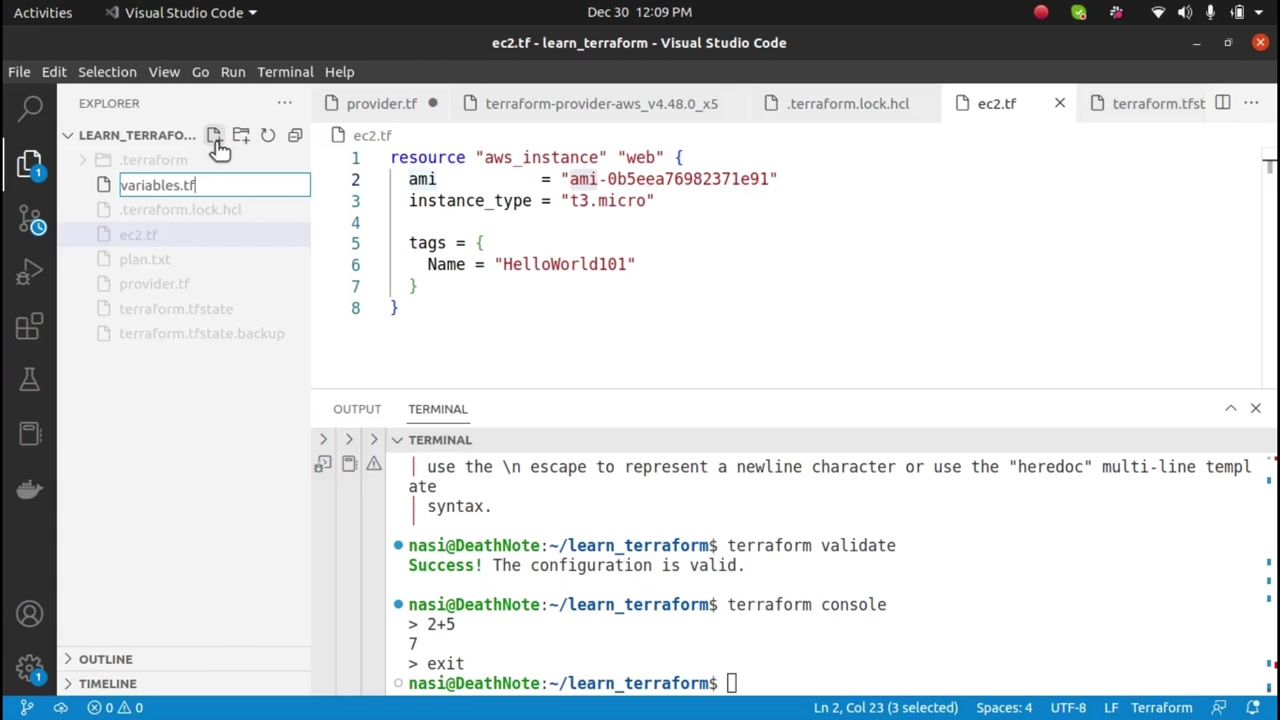This screenshot has height=720, width=1280.
Task: Change encoding via UTF-8 status item
Action: pos(1068,708)
